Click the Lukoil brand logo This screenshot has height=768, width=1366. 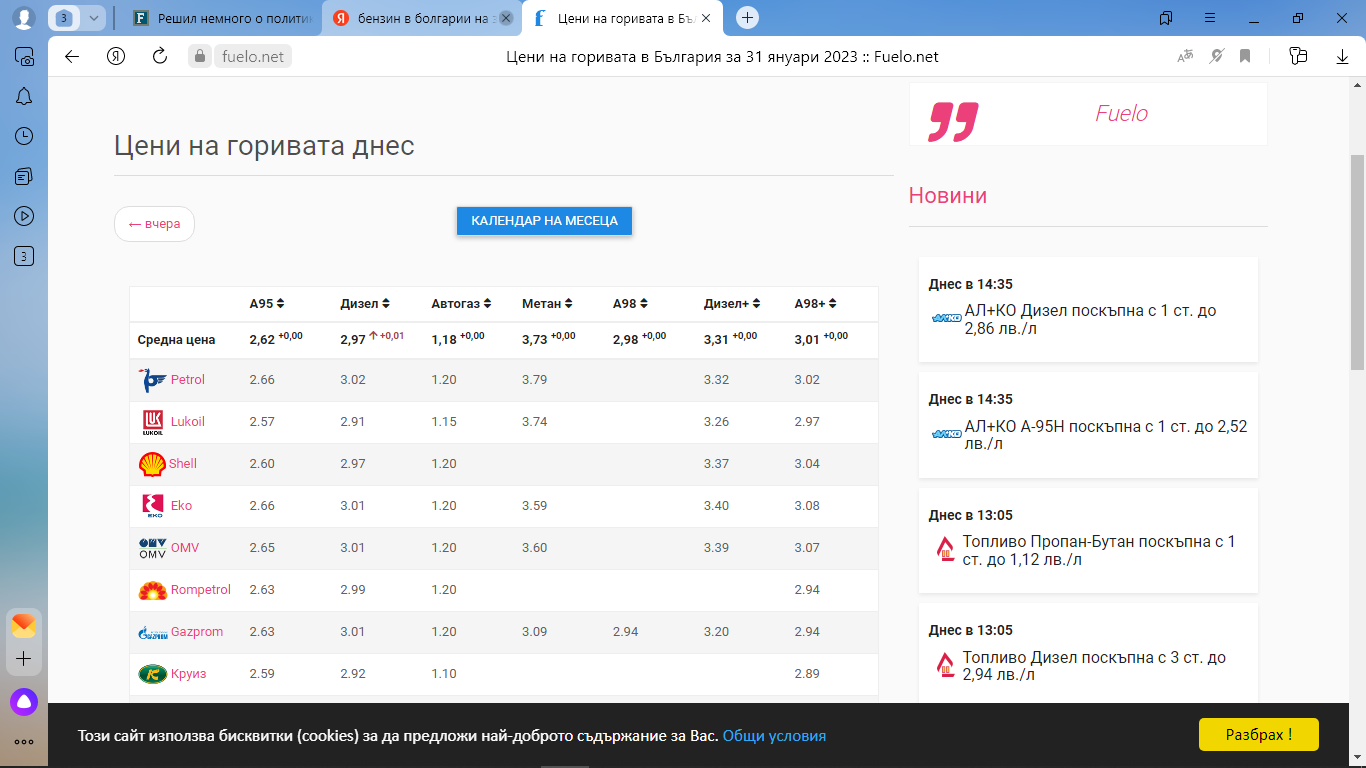pyautogui.click(x=152, y=422)
